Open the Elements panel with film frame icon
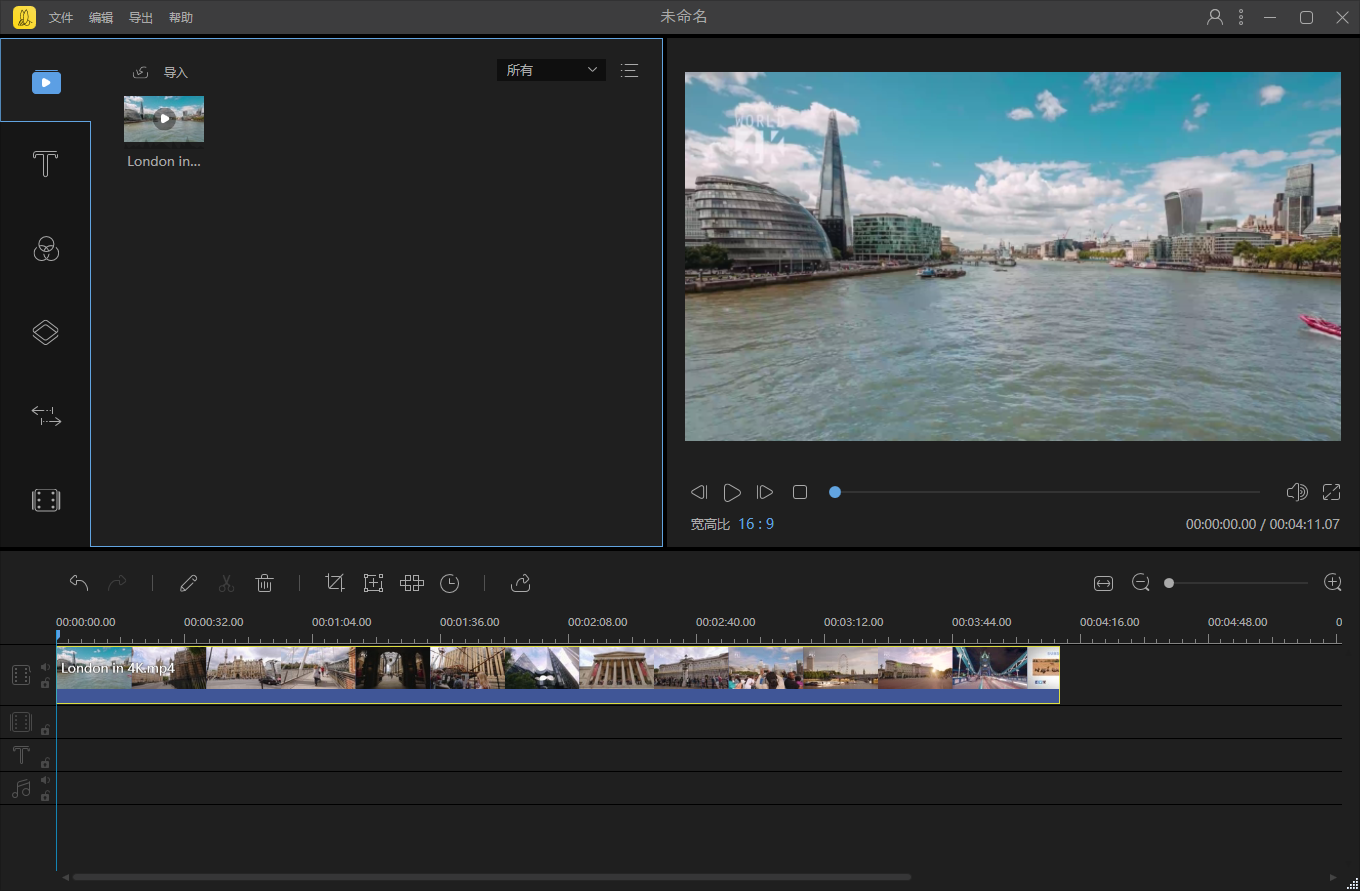The height and width of the screenshot is (891, 1360). pos(46,500)
